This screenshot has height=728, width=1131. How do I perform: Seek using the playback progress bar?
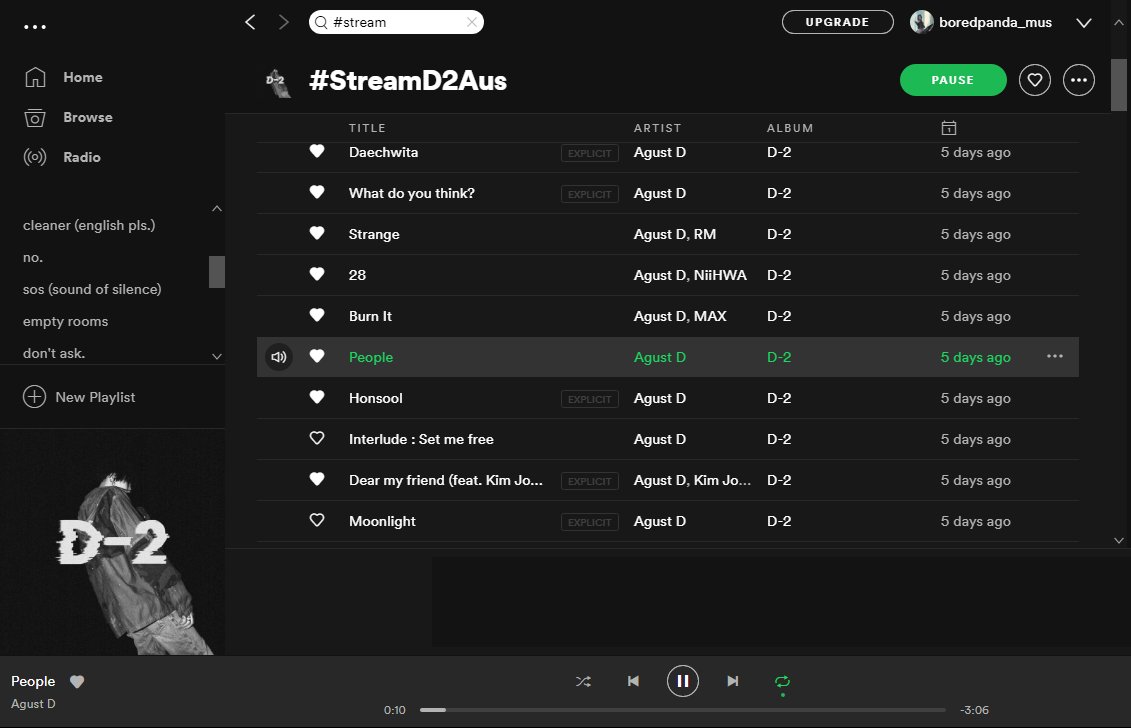tap(682, 710)
